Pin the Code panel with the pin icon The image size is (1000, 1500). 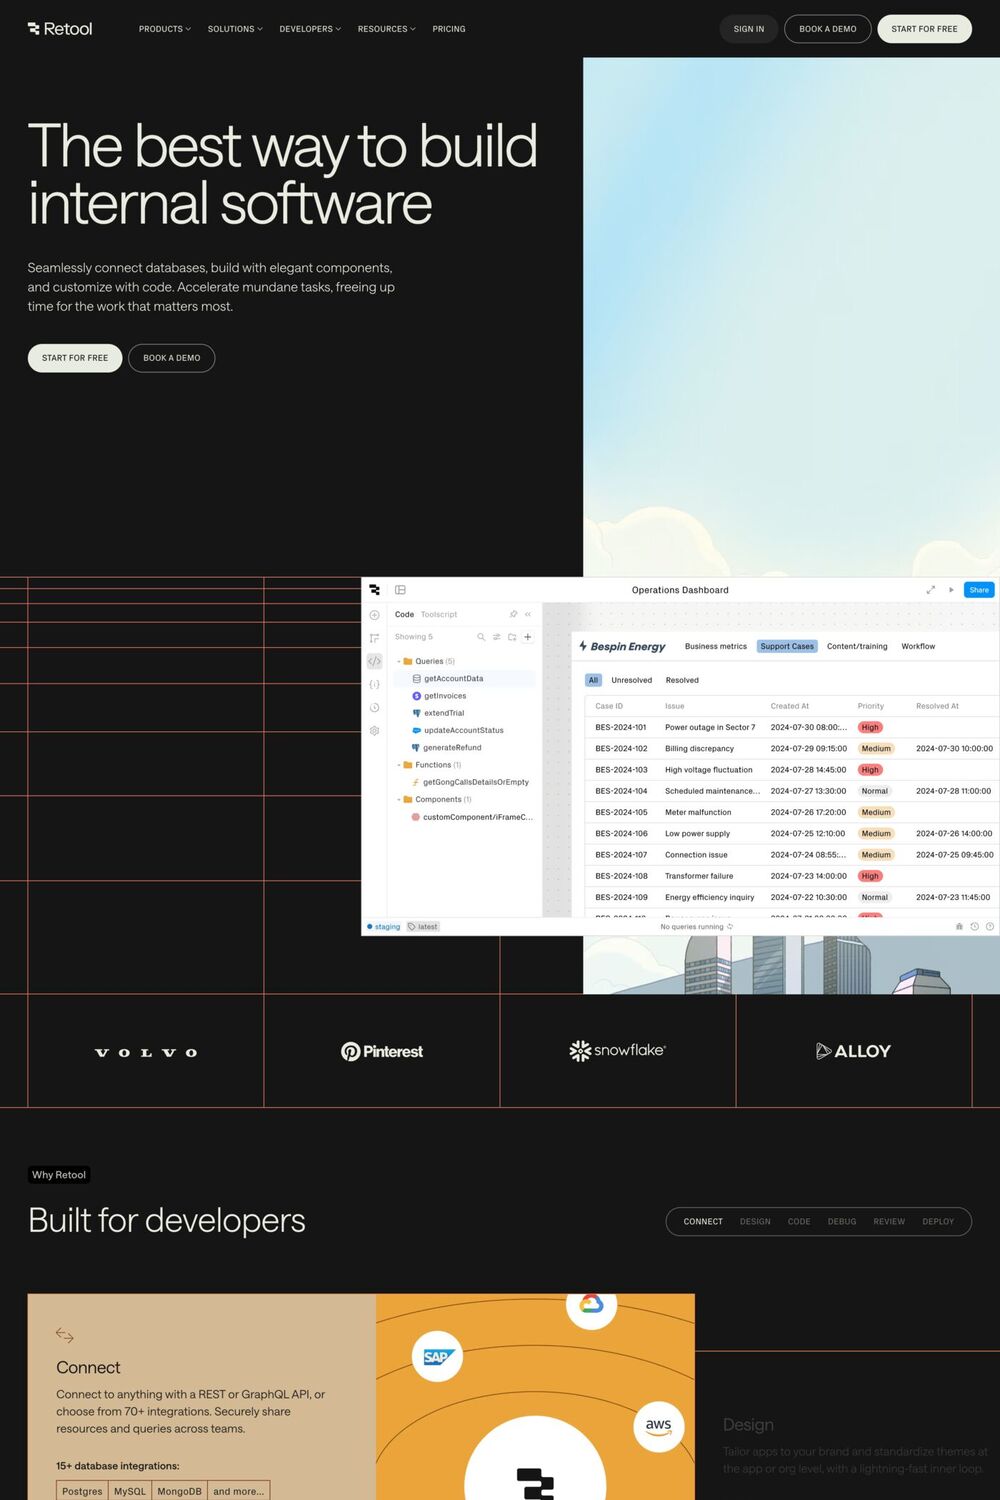[513, 614]
